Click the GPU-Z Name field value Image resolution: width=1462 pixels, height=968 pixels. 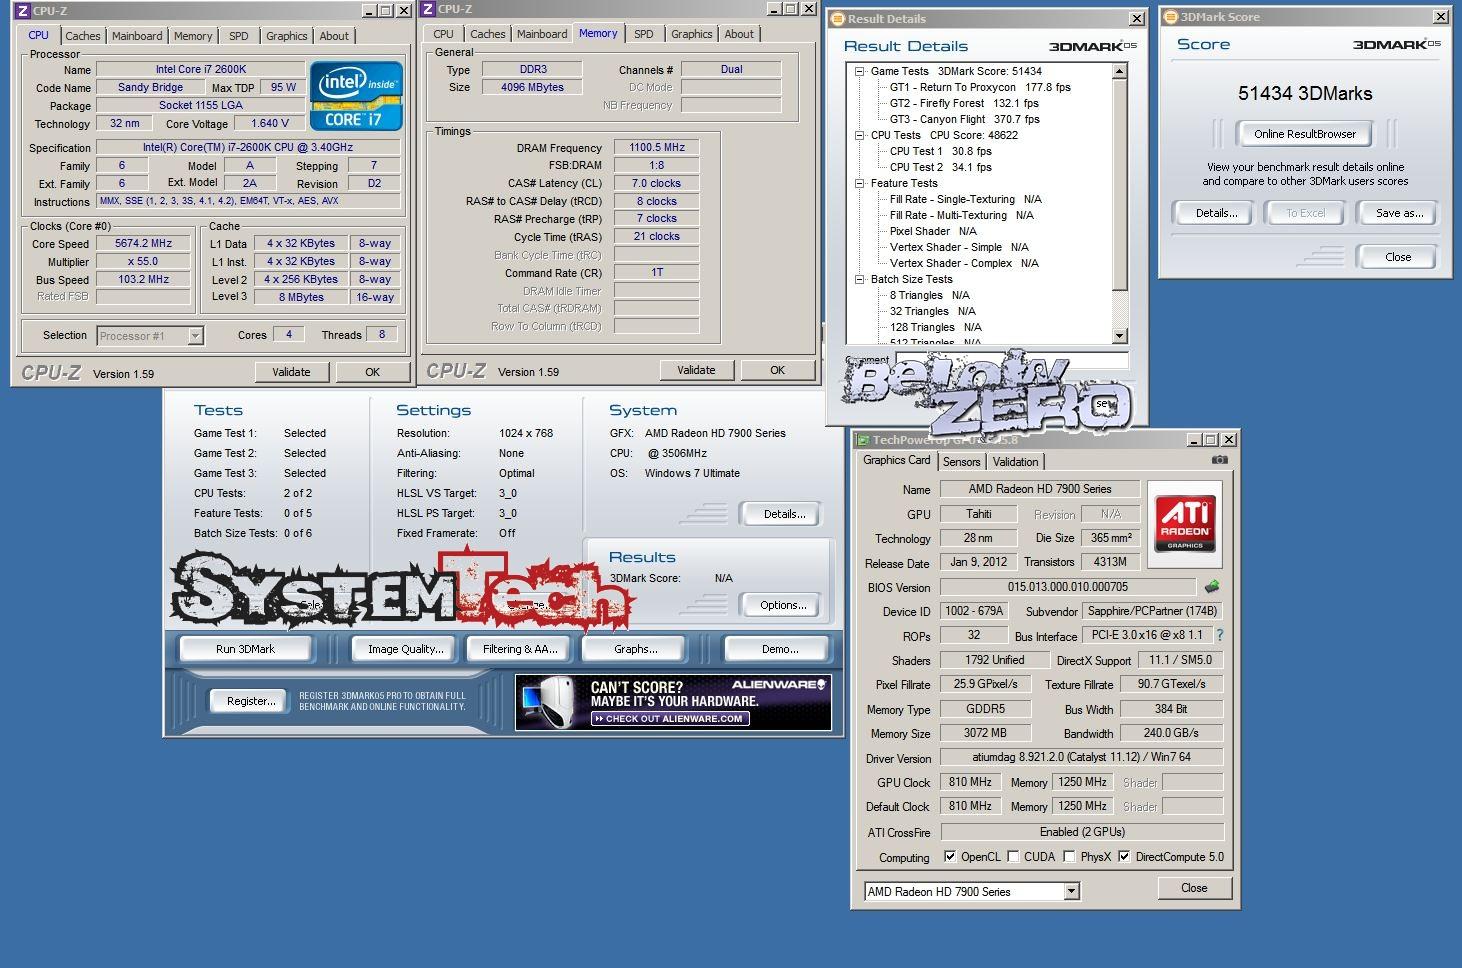[1039, 489]
